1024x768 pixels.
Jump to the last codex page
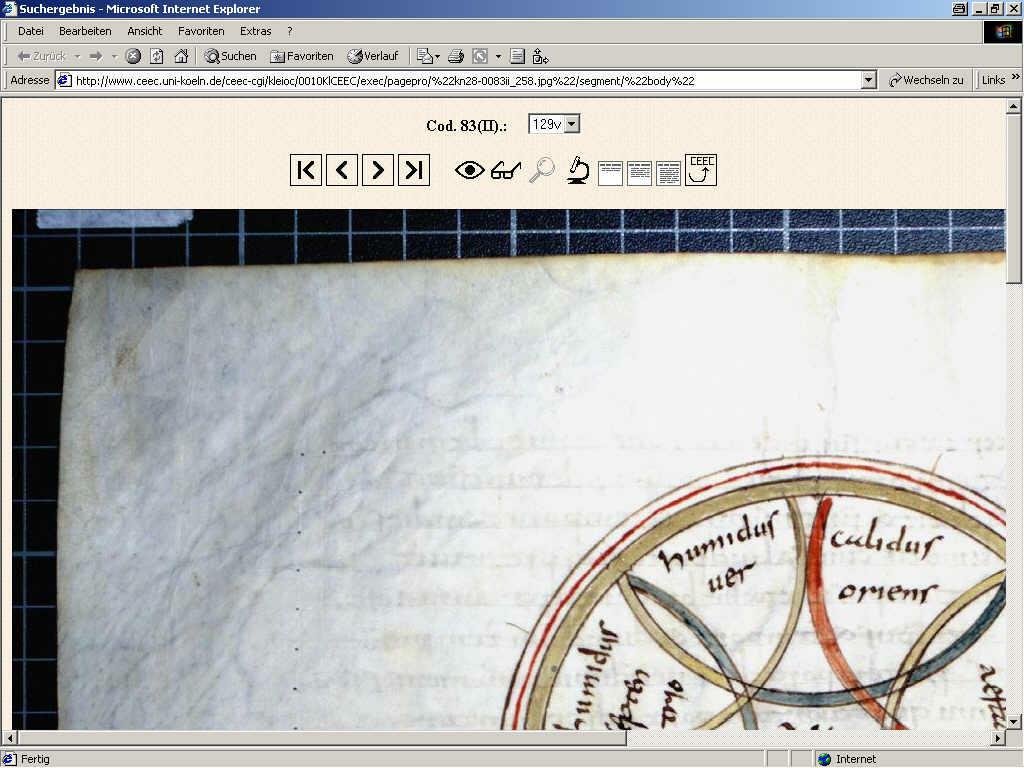point(414,170)
